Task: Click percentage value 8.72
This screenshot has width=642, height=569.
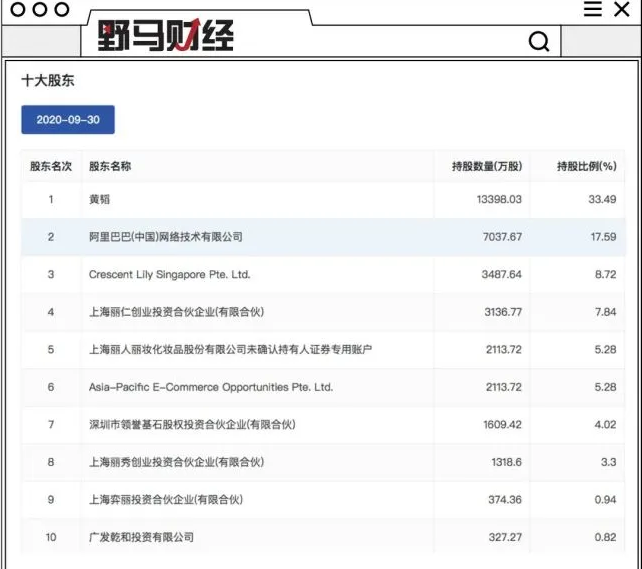Action: pos(606,274)
